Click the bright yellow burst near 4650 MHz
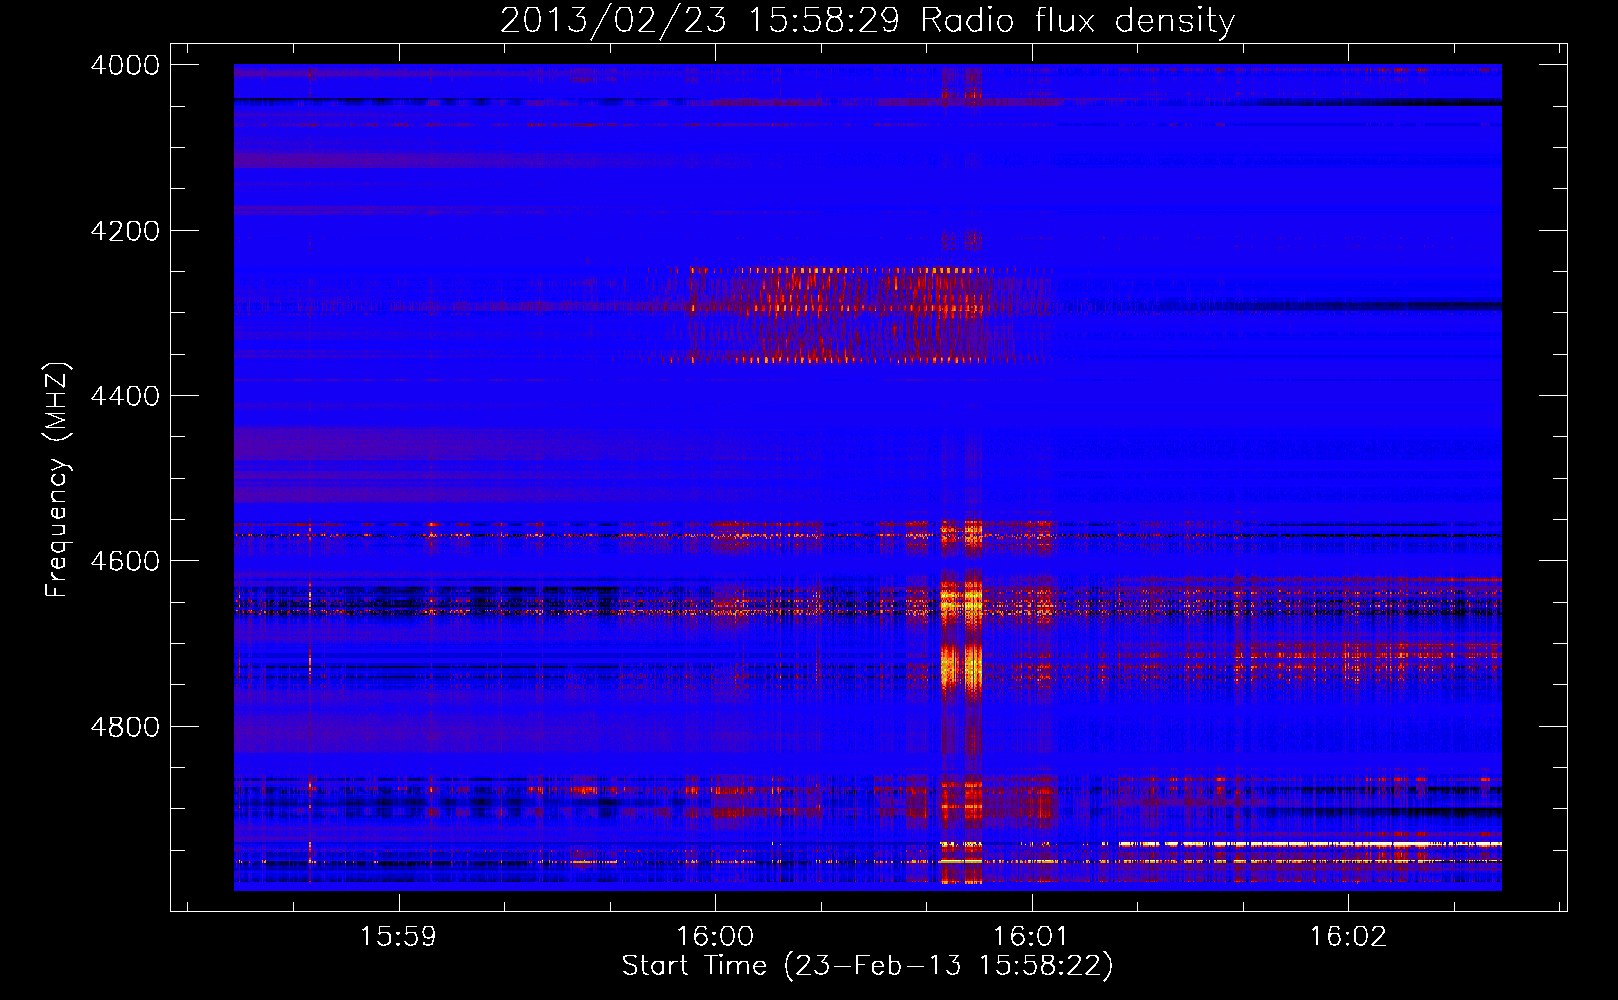The image size is (1618, 1000). coord(961,602)
